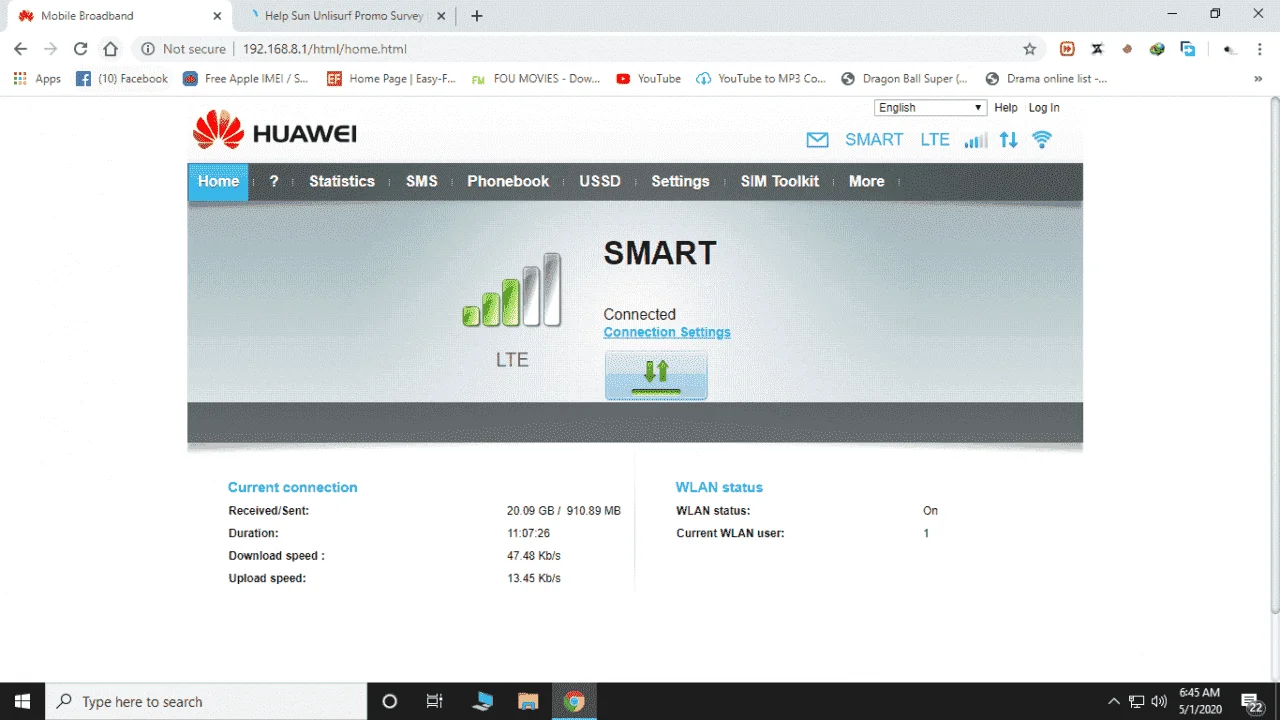Open the Drama online list bookmark

(1046, 79)
